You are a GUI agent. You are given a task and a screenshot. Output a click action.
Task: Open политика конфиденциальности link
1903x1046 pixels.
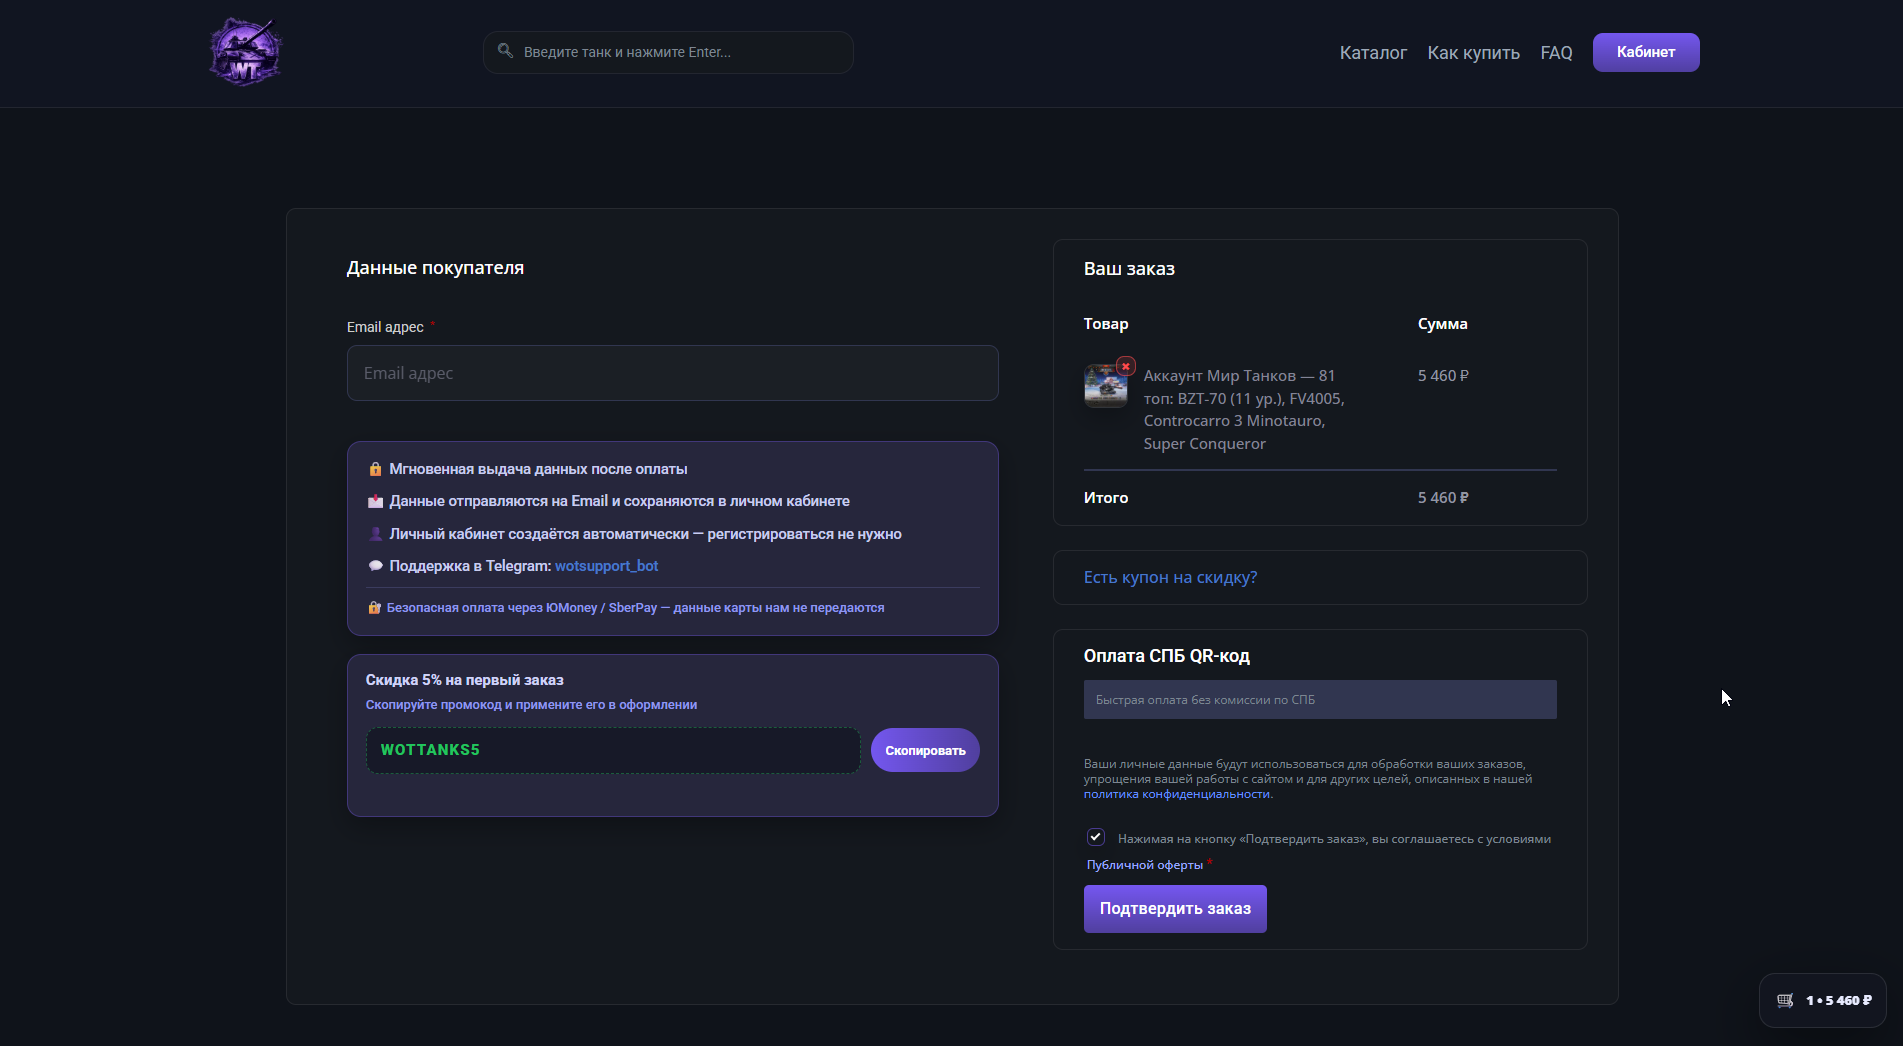1177,794
